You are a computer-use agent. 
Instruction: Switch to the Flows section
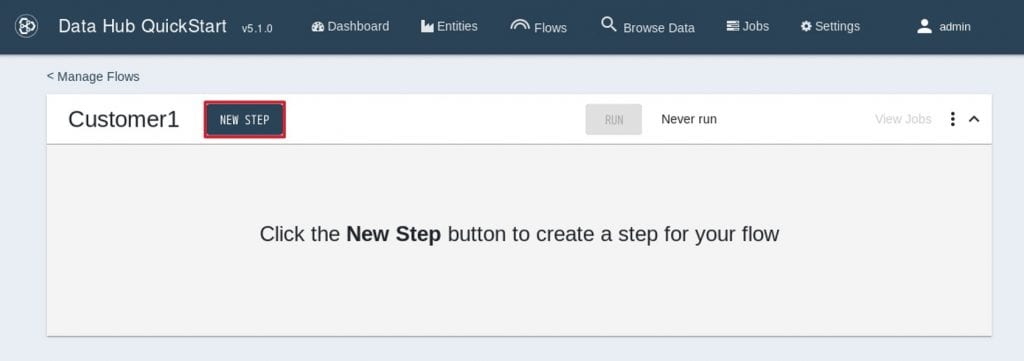click(539, 27)
